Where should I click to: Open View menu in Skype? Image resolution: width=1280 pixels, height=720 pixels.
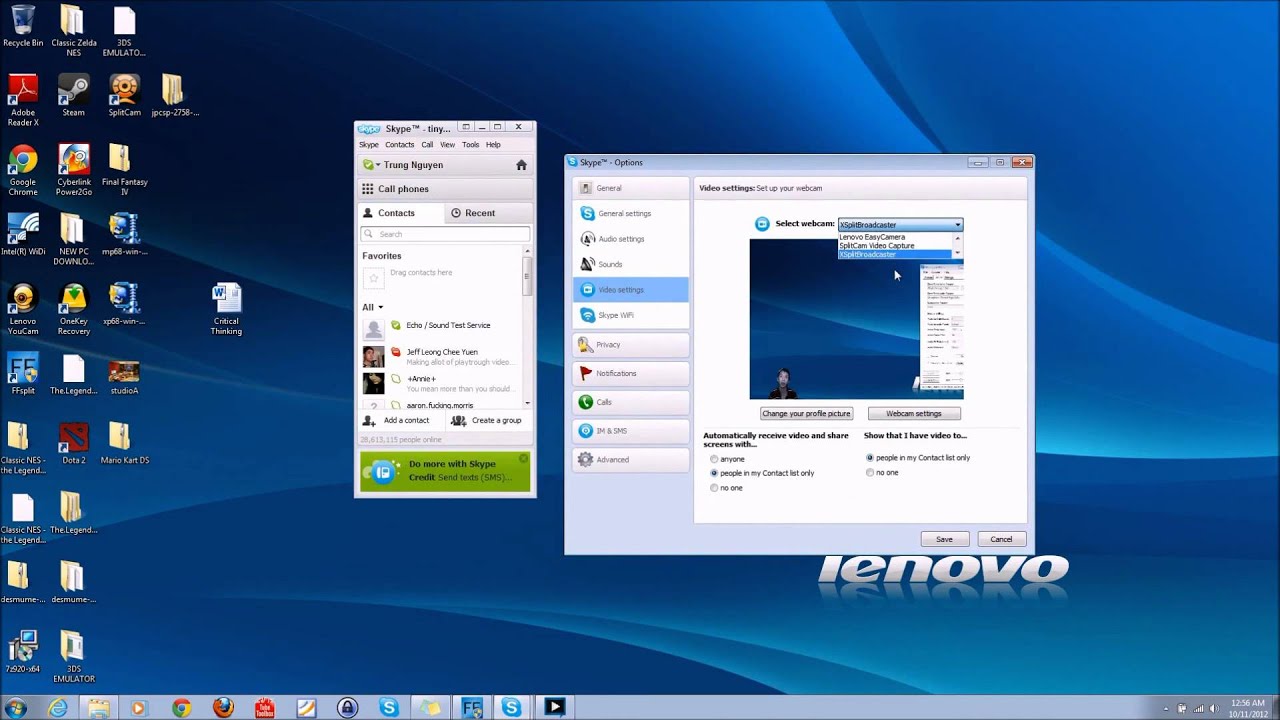[x=447, y=145]
